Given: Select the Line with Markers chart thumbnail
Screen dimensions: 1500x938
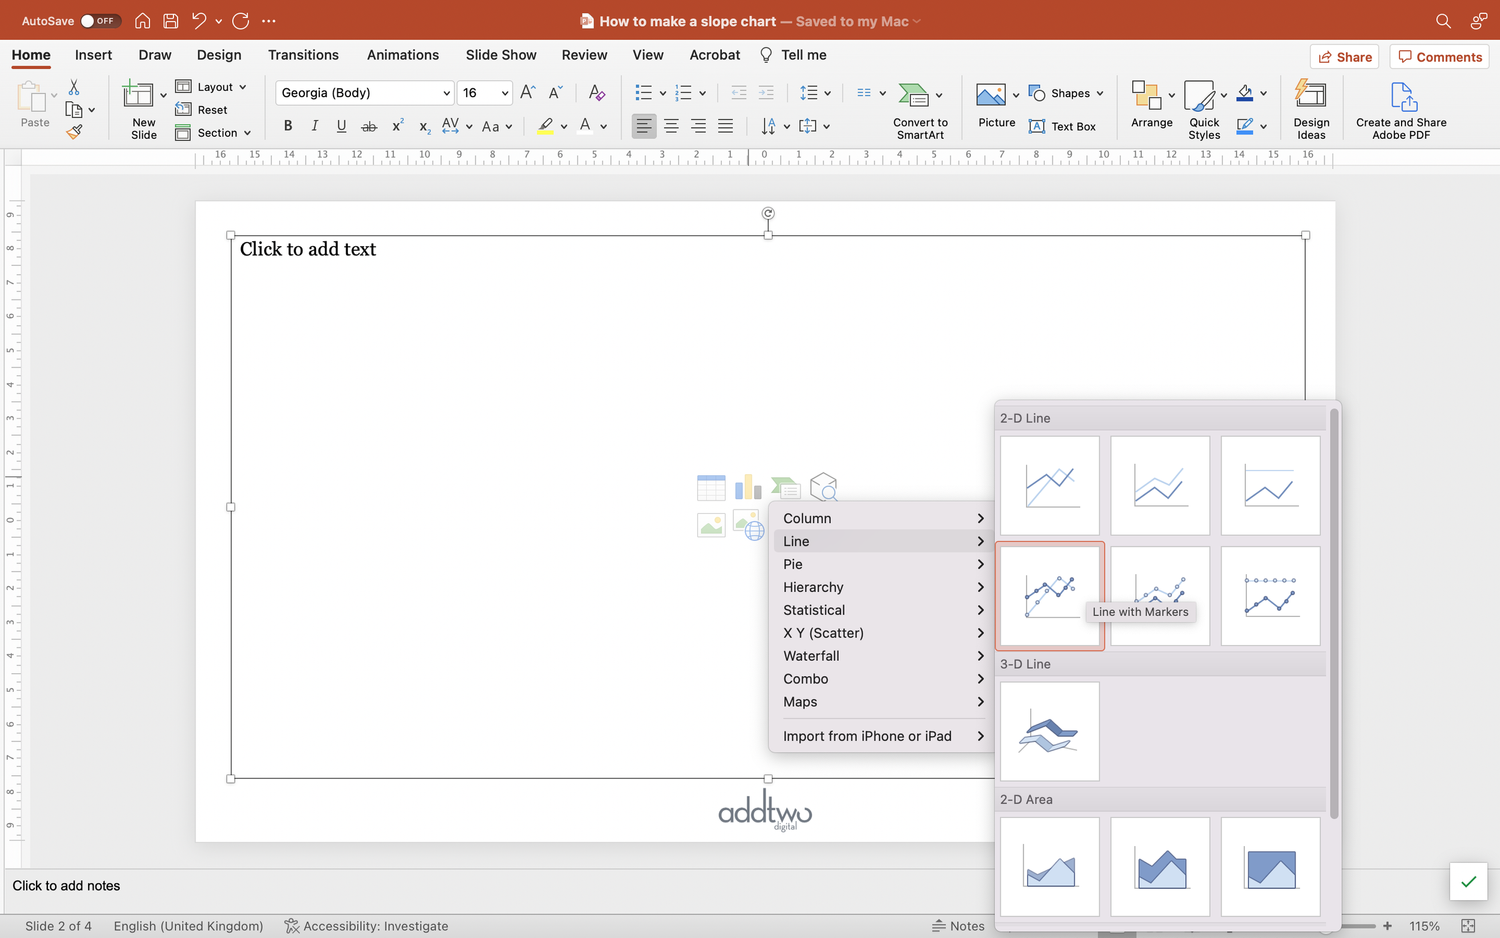Looking at the screenshot, I should [x=1049, y=595].
